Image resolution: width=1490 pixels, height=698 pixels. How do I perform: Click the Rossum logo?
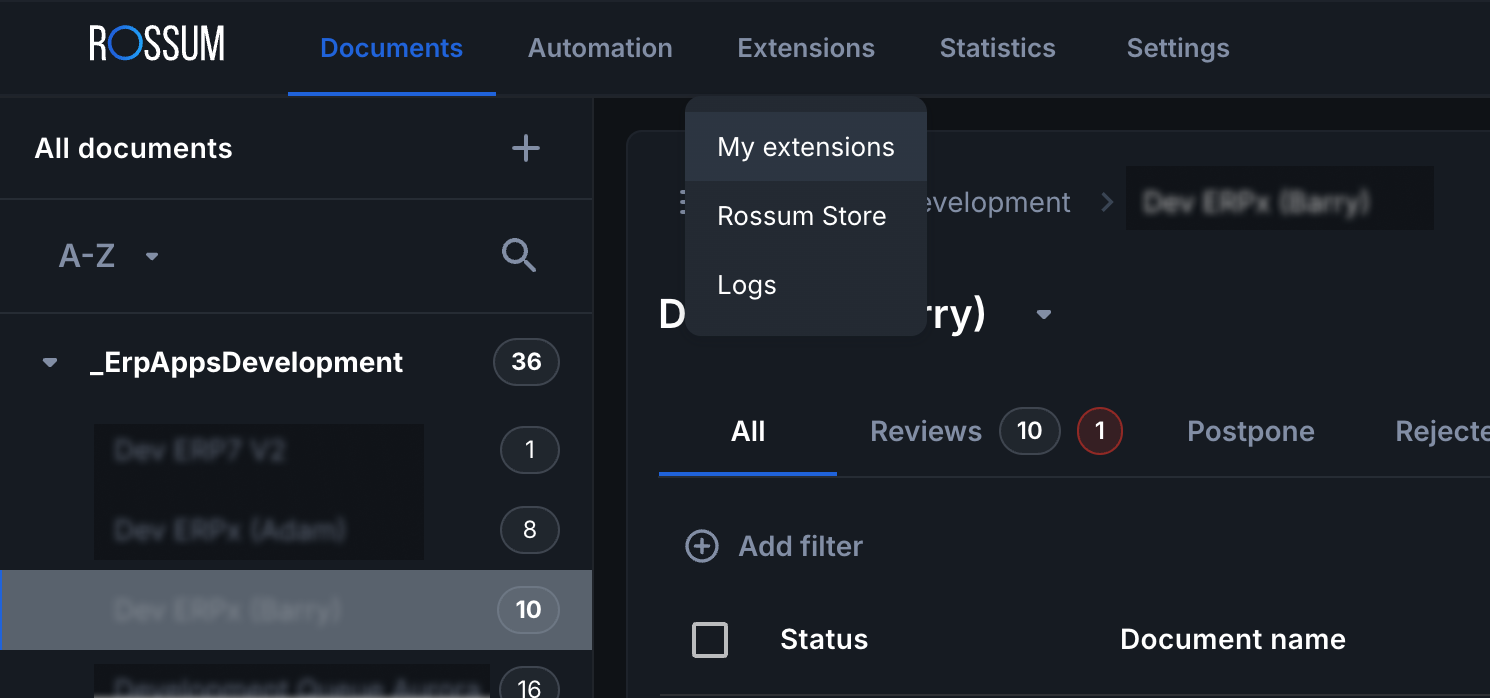click(157, 45)
